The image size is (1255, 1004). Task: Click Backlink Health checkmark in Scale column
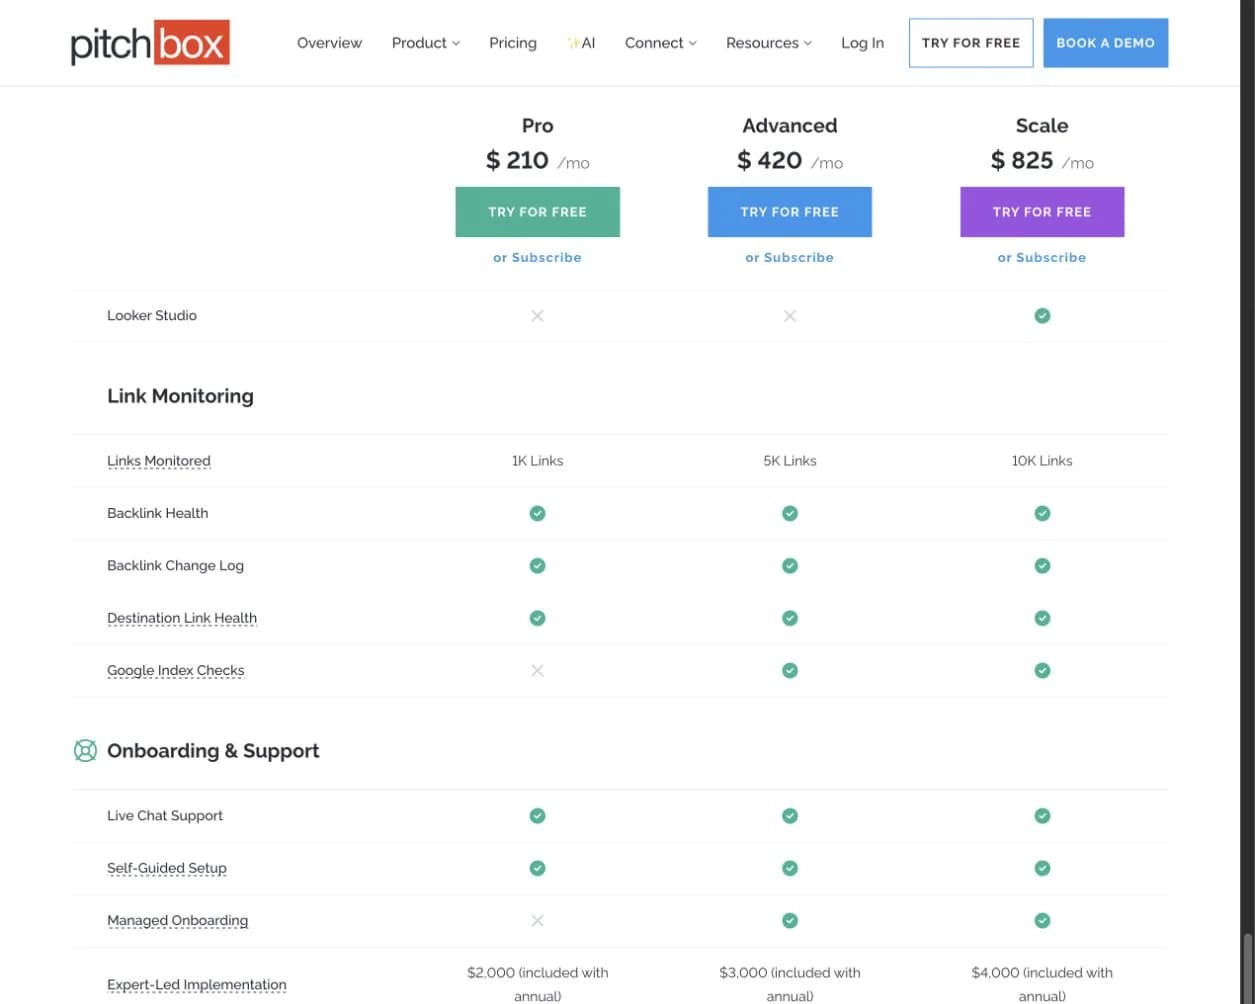point(1042,513)
